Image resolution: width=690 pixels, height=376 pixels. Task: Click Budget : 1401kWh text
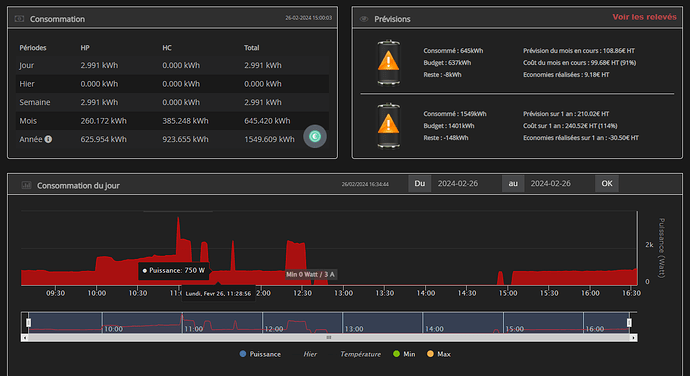tap(449, 125)
